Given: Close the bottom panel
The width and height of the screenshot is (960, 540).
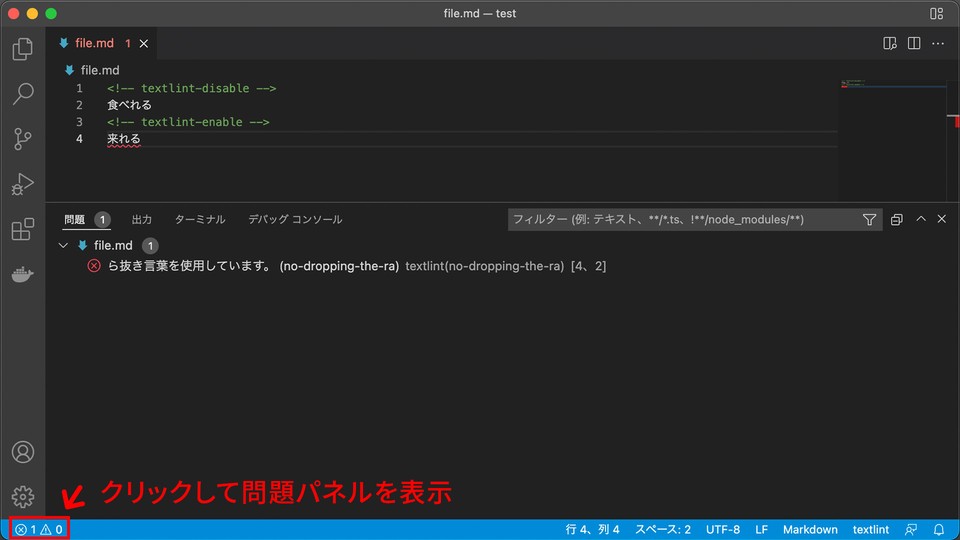Looking at the screenshot, I should pyautogui.click(x=942, y=219).
